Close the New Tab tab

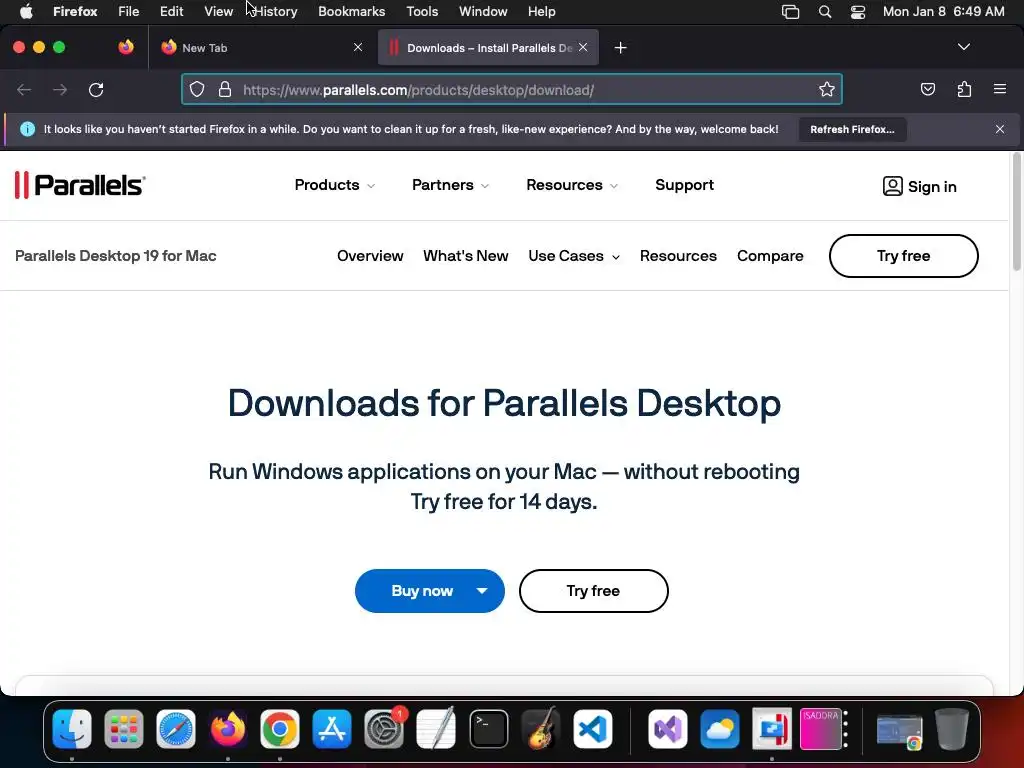358,47
